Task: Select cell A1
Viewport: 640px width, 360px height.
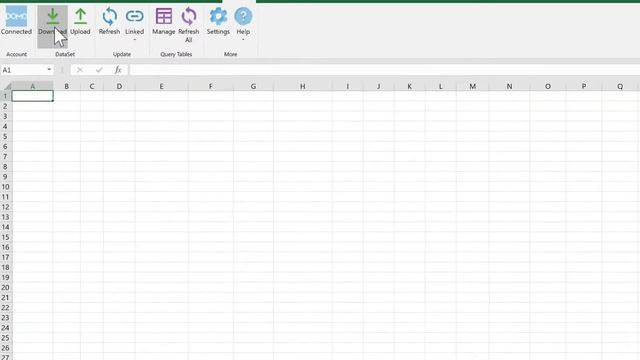Action: pyautogui.click(x=33, y=96)
